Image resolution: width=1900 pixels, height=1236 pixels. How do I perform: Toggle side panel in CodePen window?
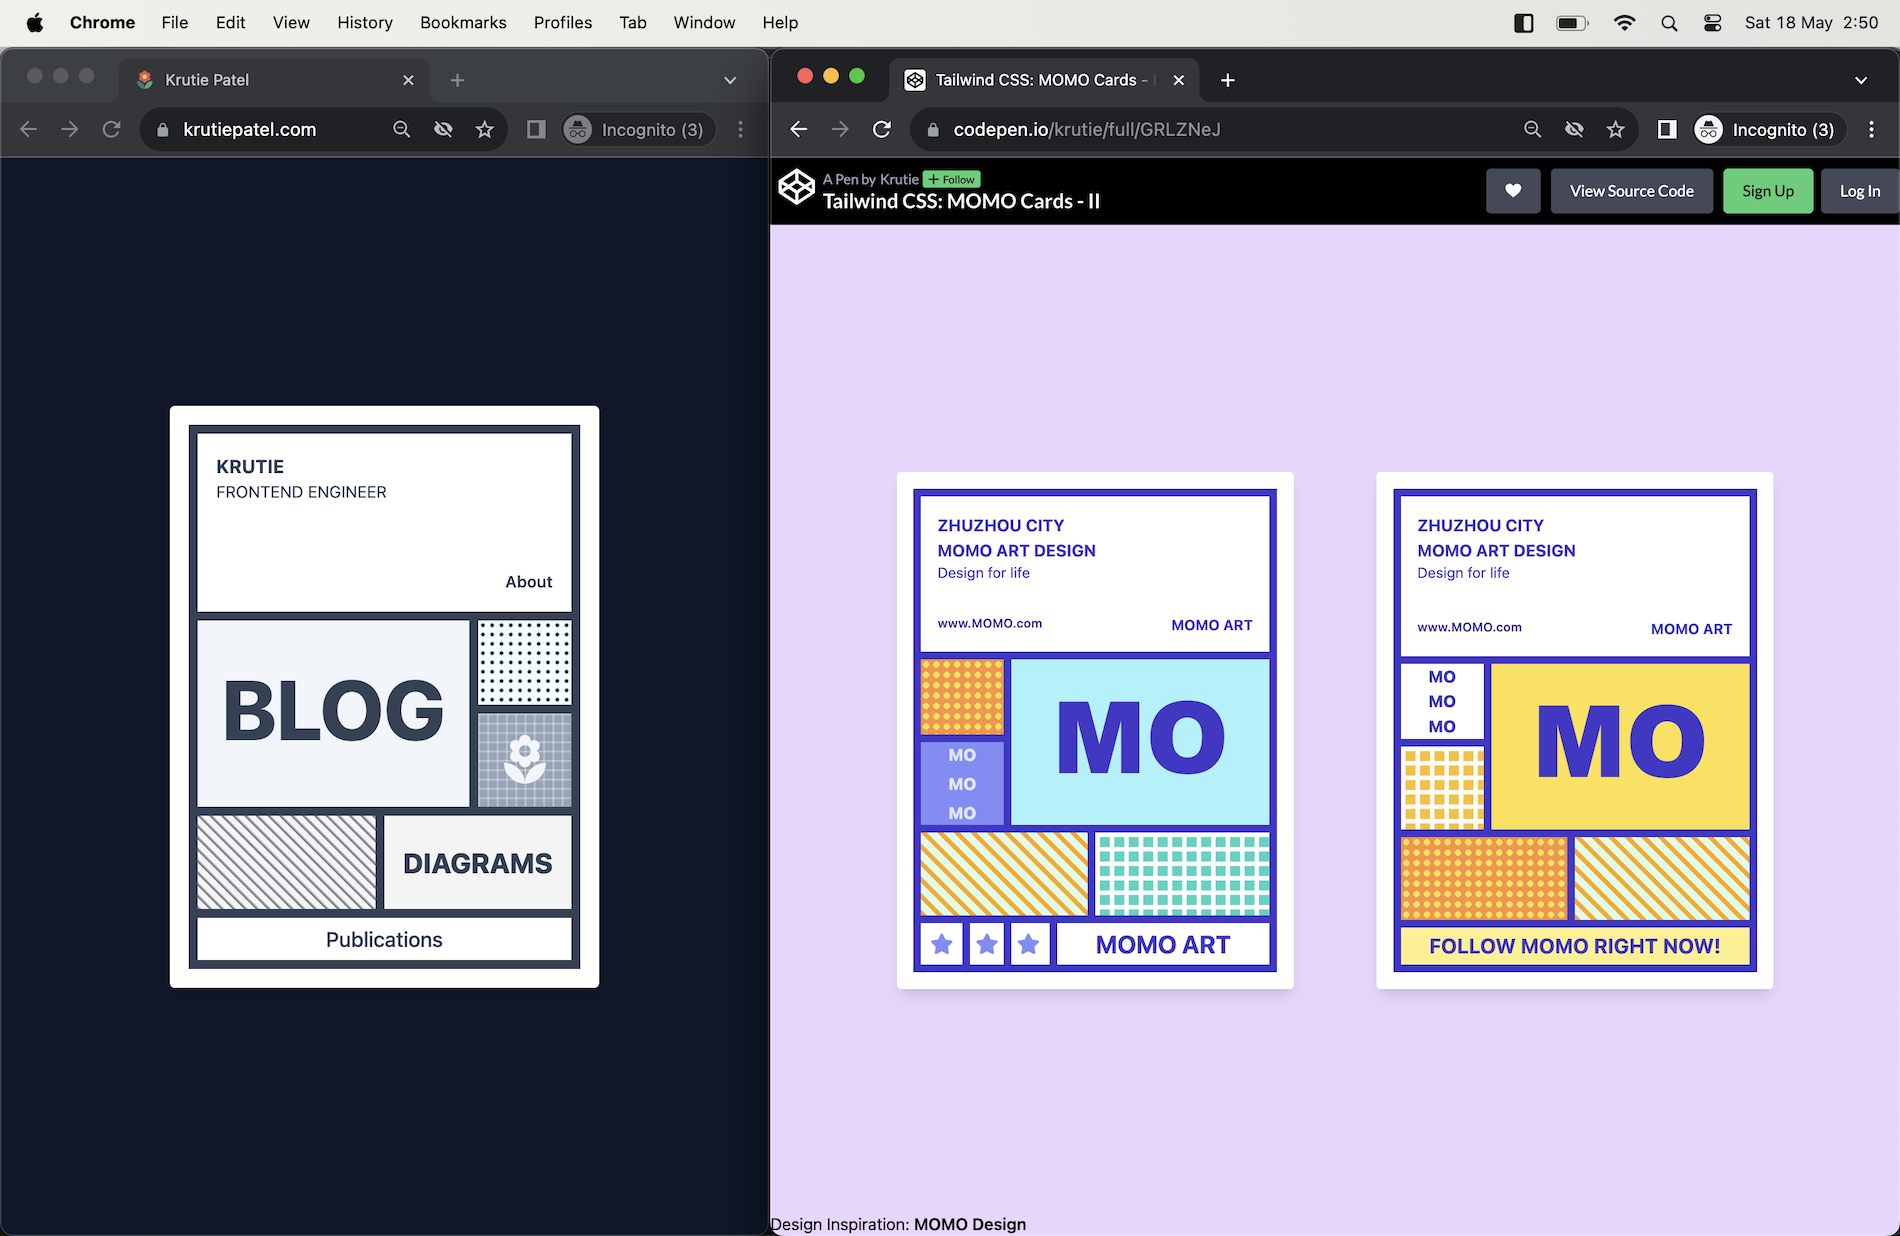1666,129
